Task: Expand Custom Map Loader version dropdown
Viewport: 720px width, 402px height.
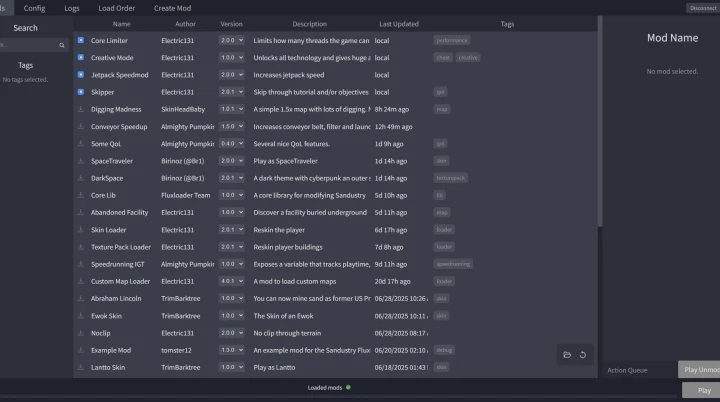Action: (x=231, y=281)
